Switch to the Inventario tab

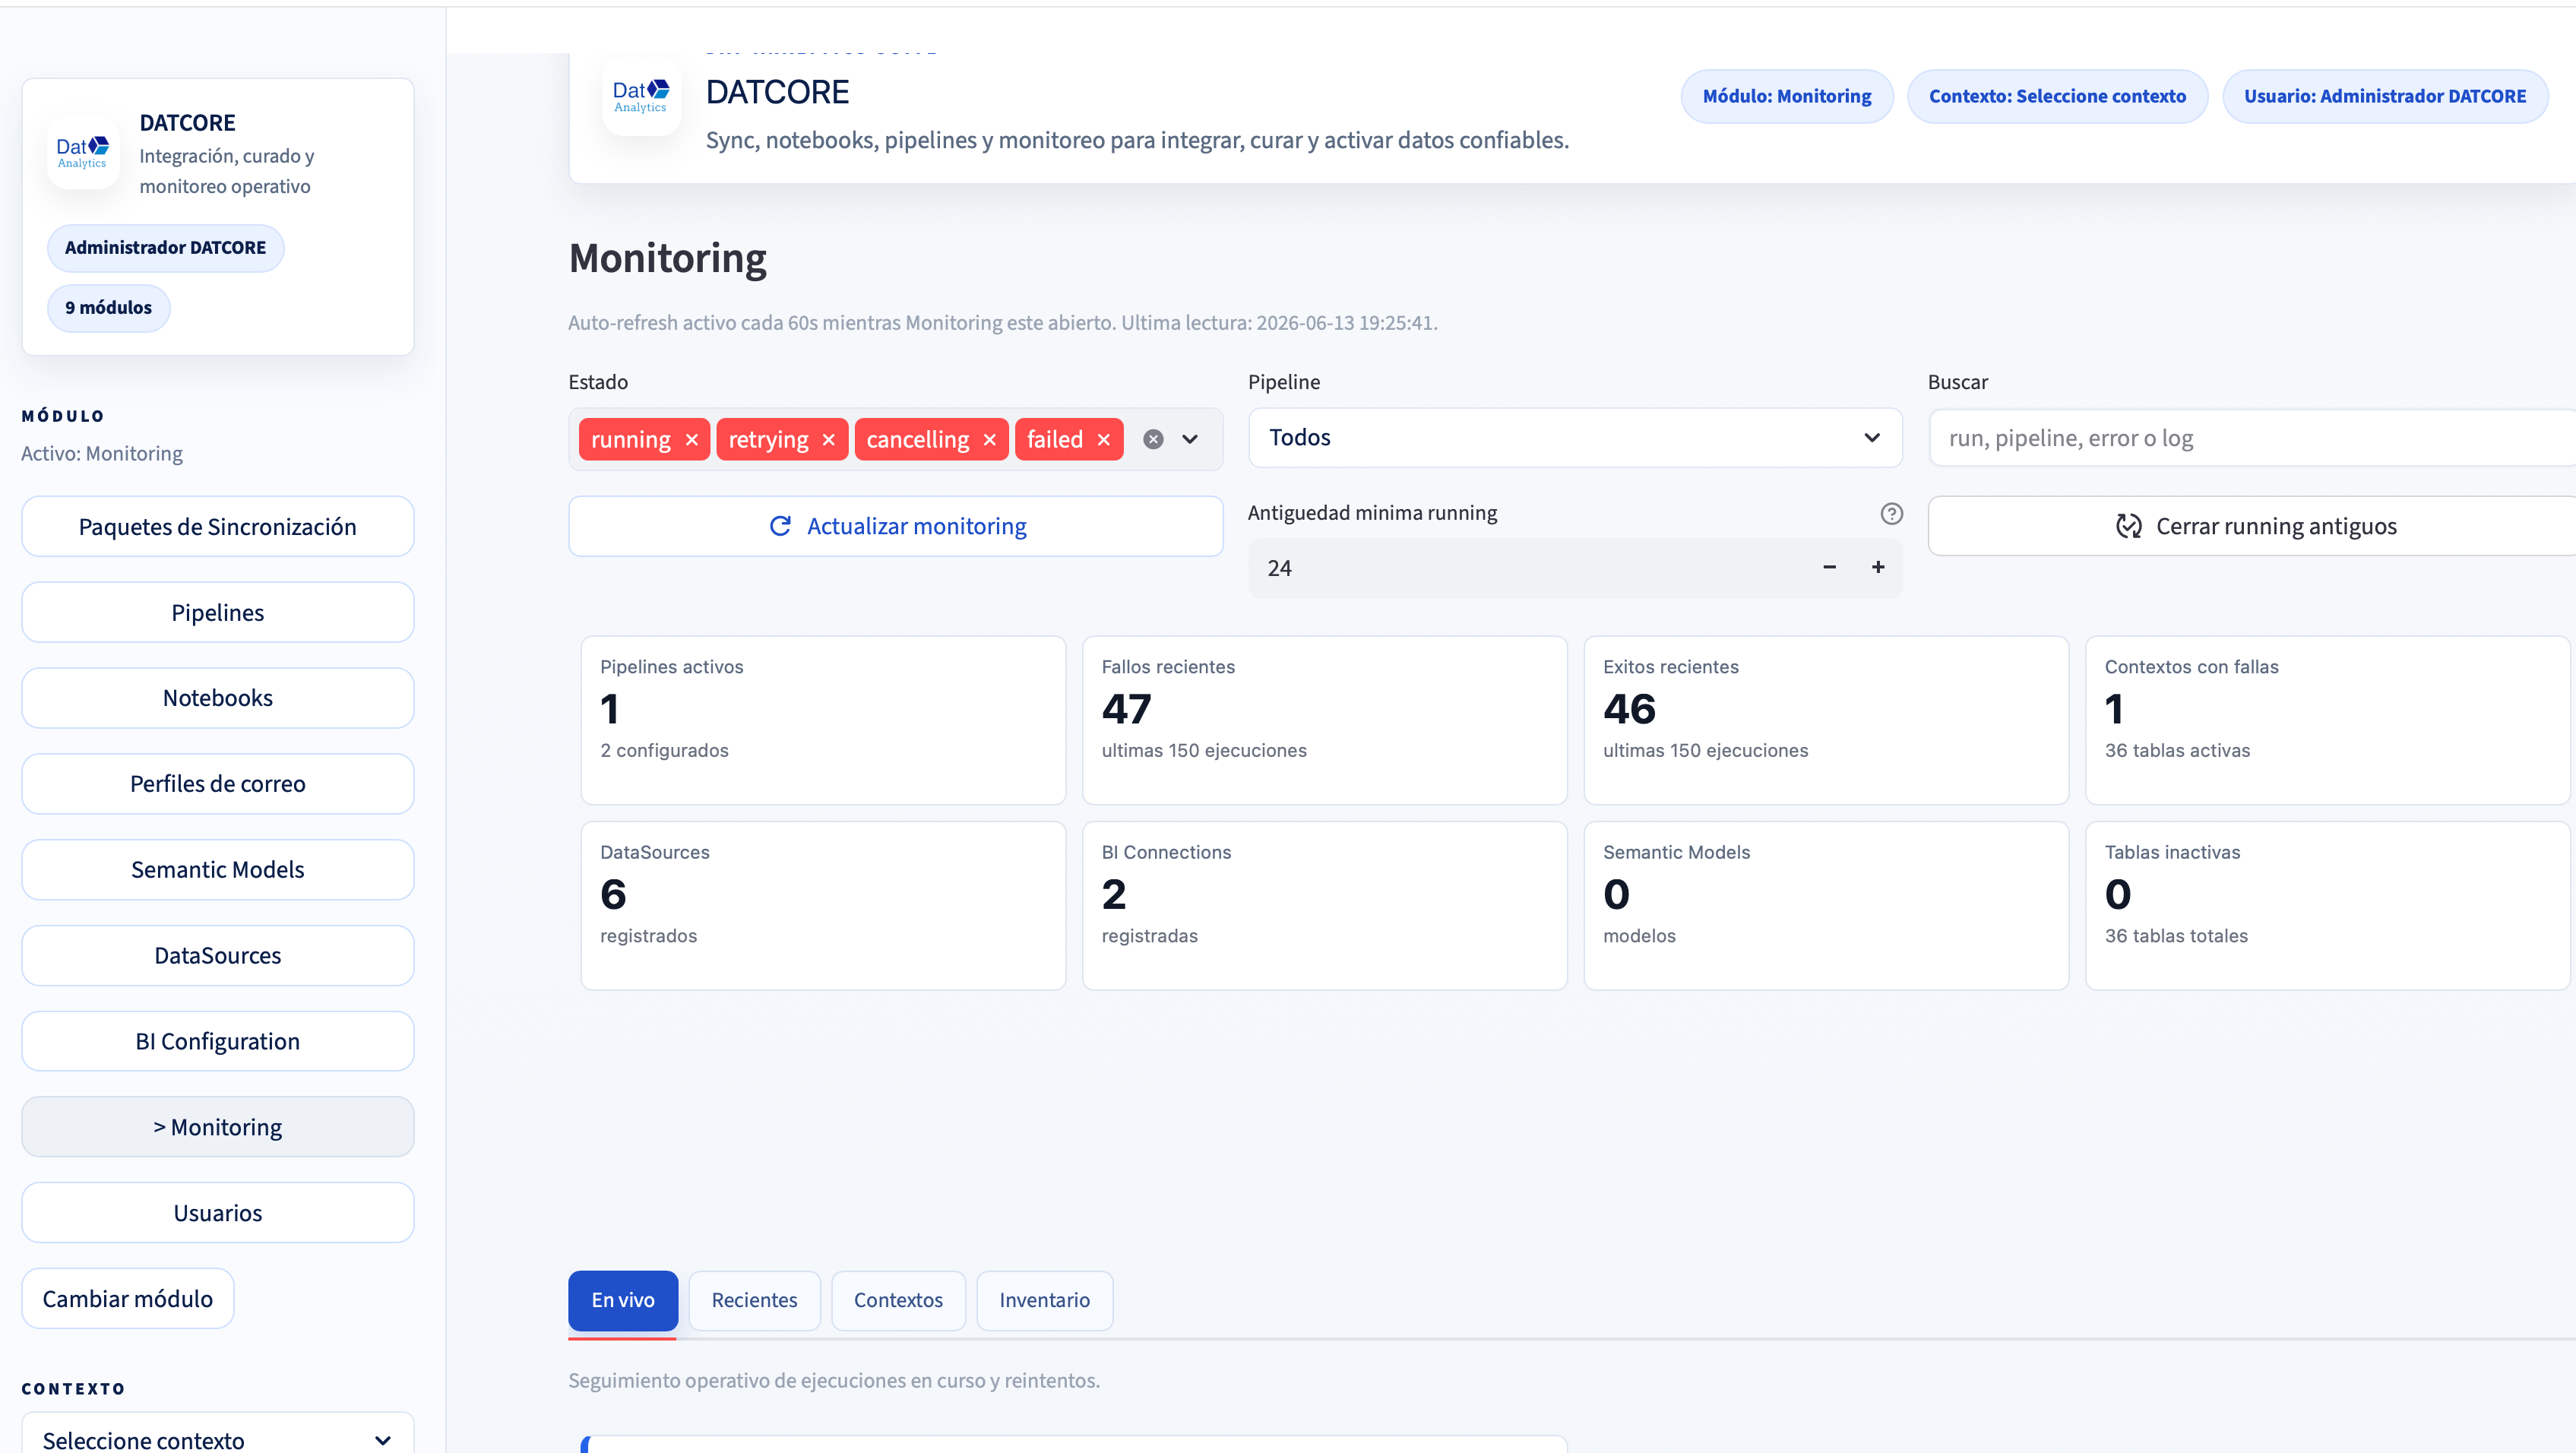coord(1044,1300)
